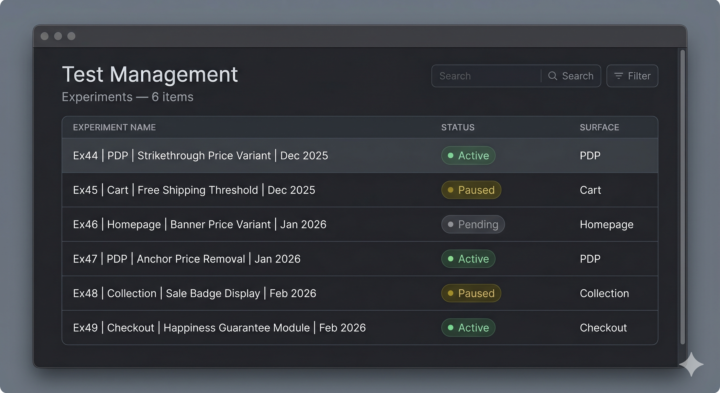Click the vertical scrollbar on right edge
The height and width of the screenshot is (393, 720).
682,197
